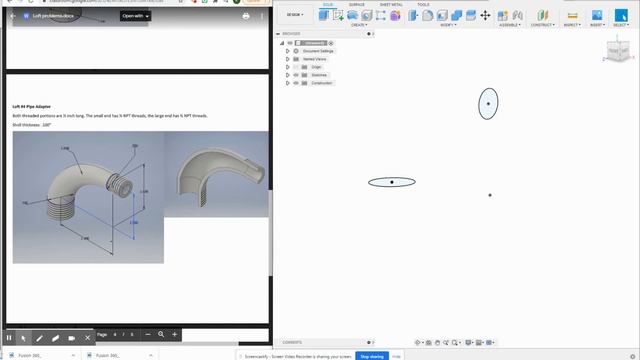
Task: Open the document viewer more options menu
Action: (262, 16)
